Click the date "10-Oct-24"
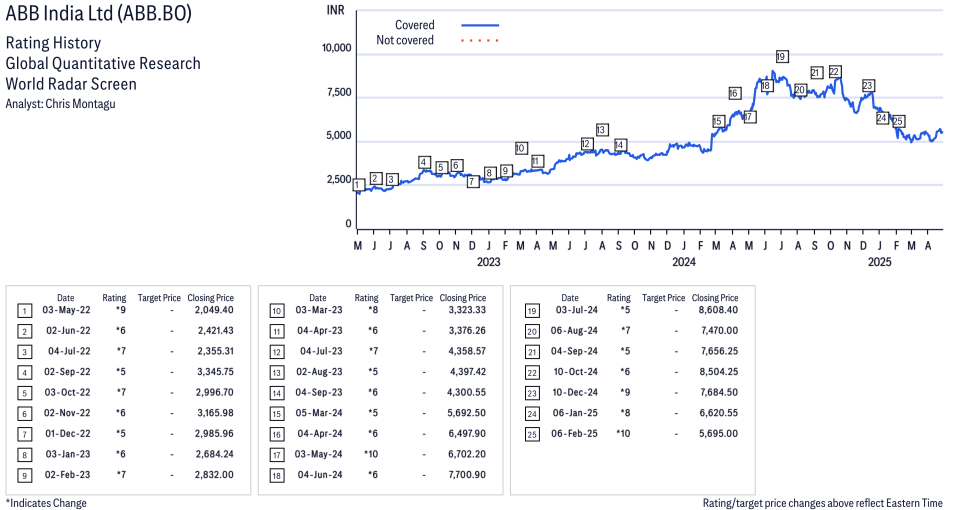Image resolution: width=954 pixels, height=510 pixels. click(576, 371)
